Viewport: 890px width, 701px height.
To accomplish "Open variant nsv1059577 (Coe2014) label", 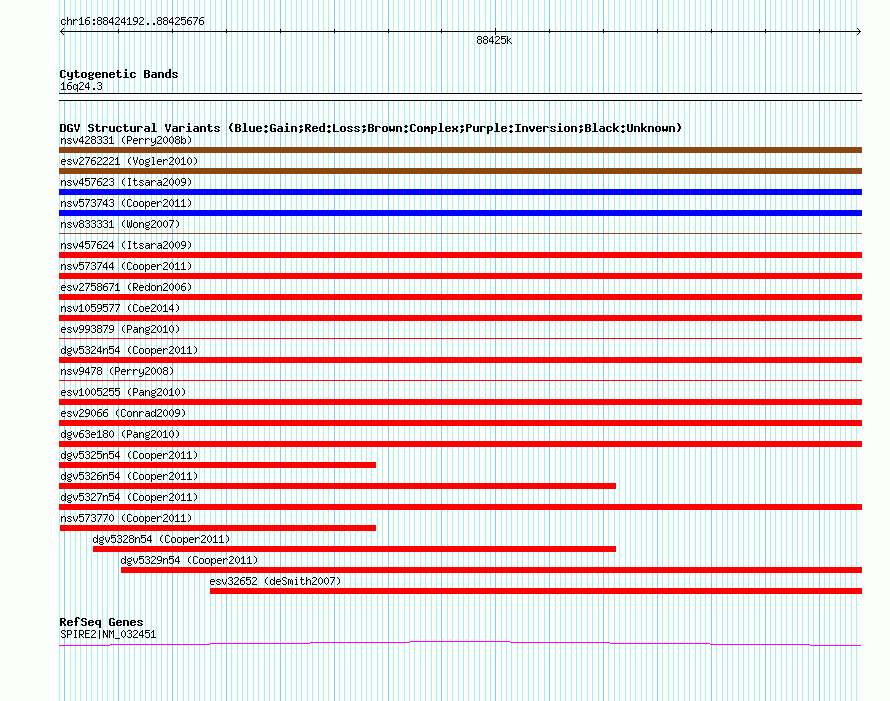I will (x=120, y=308).
